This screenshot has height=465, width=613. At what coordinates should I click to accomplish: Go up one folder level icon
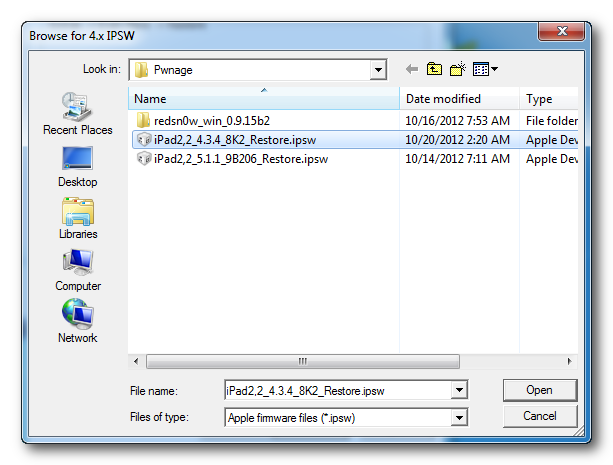[x=434, y=69]
